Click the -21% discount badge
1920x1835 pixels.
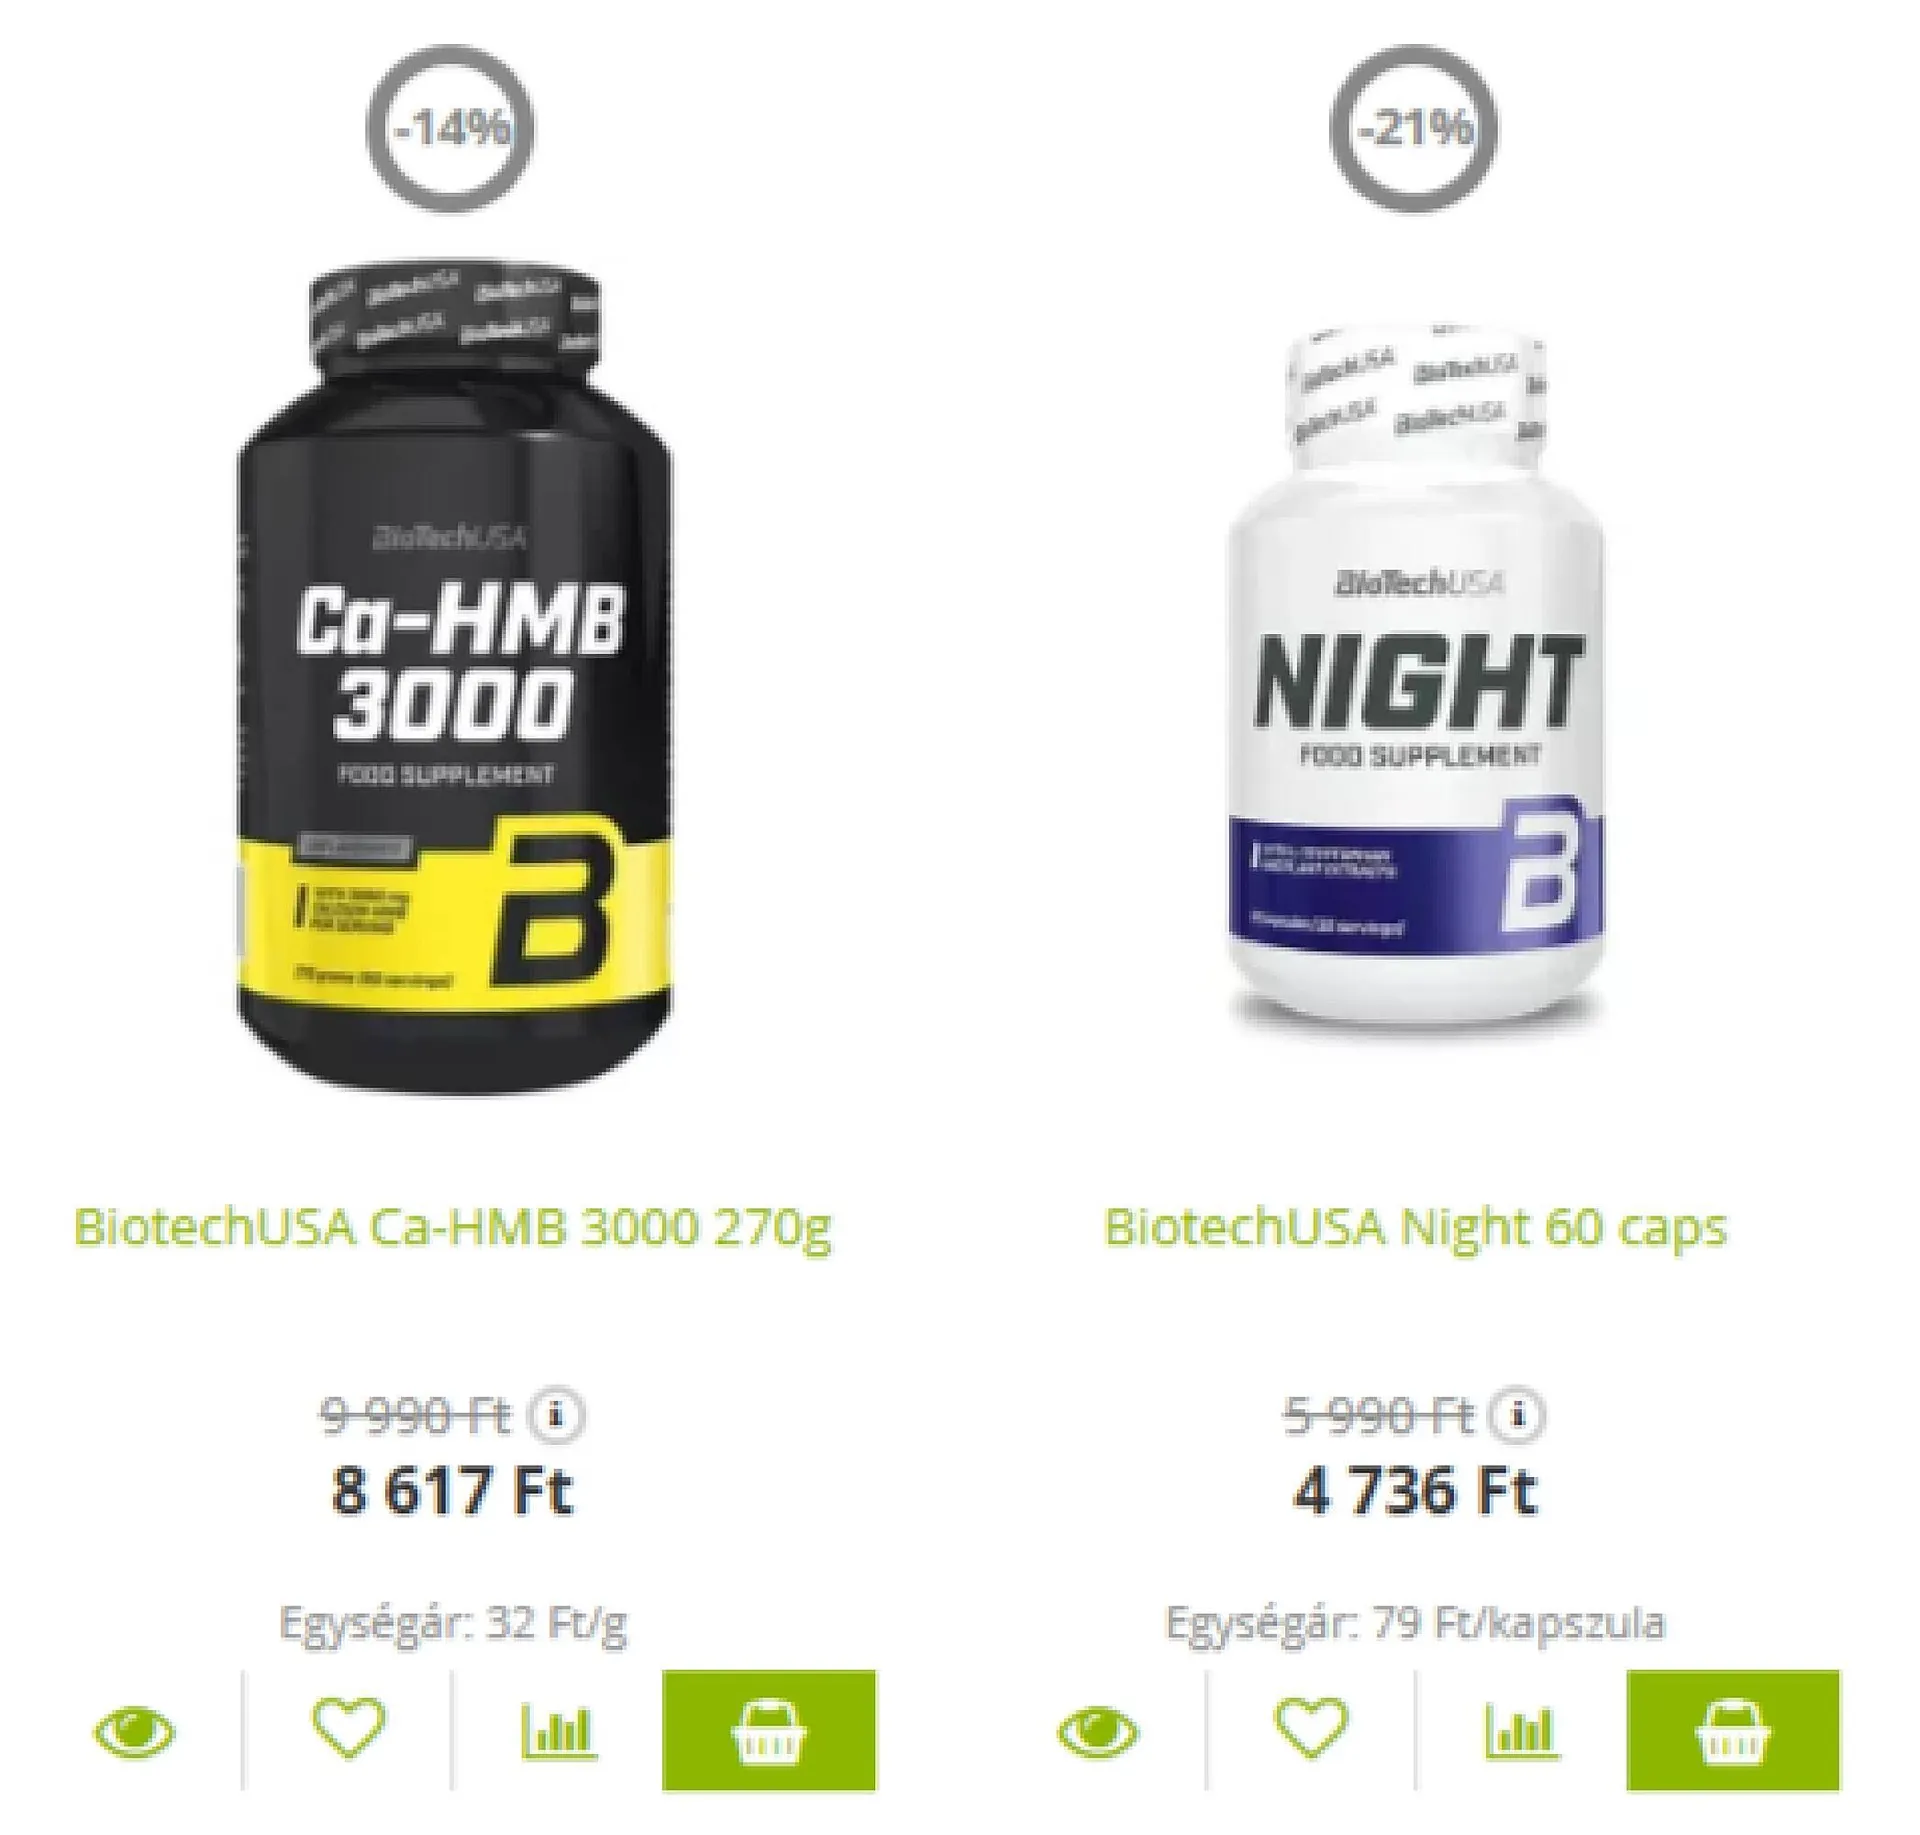click(1414, 129)
